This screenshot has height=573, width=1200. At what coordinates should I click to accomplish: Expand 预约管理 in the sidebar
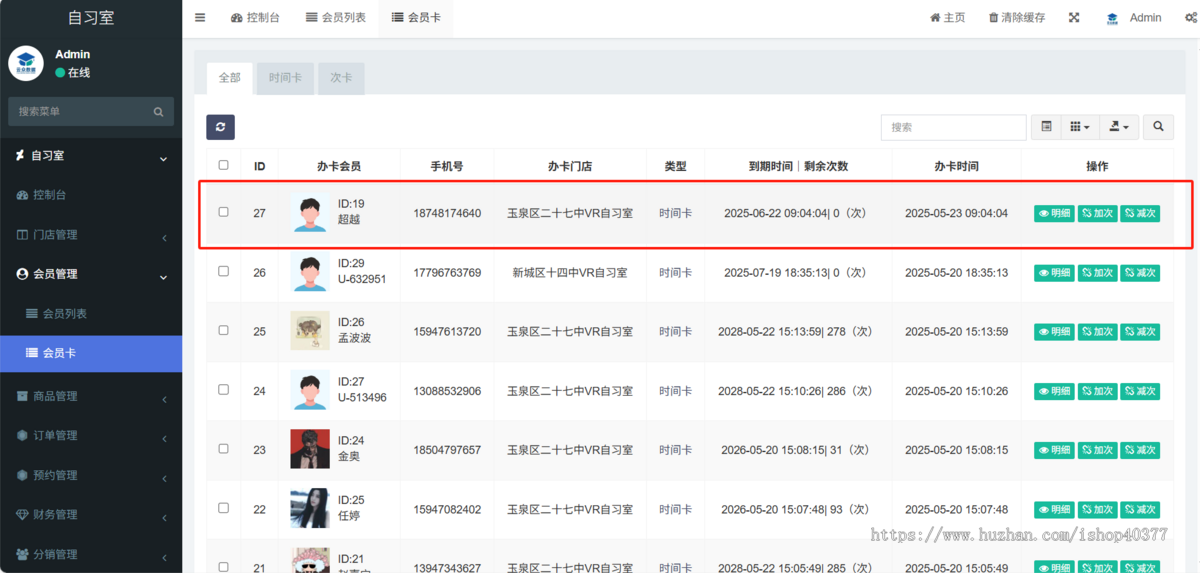click(x=91, y=475)
